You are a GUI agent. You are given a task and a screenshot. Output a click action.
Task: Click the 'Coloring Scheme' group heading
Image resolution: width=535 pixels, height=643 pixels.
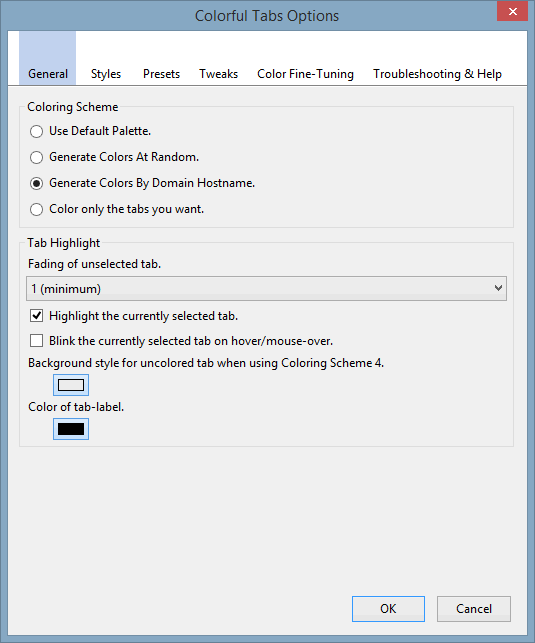73,107
